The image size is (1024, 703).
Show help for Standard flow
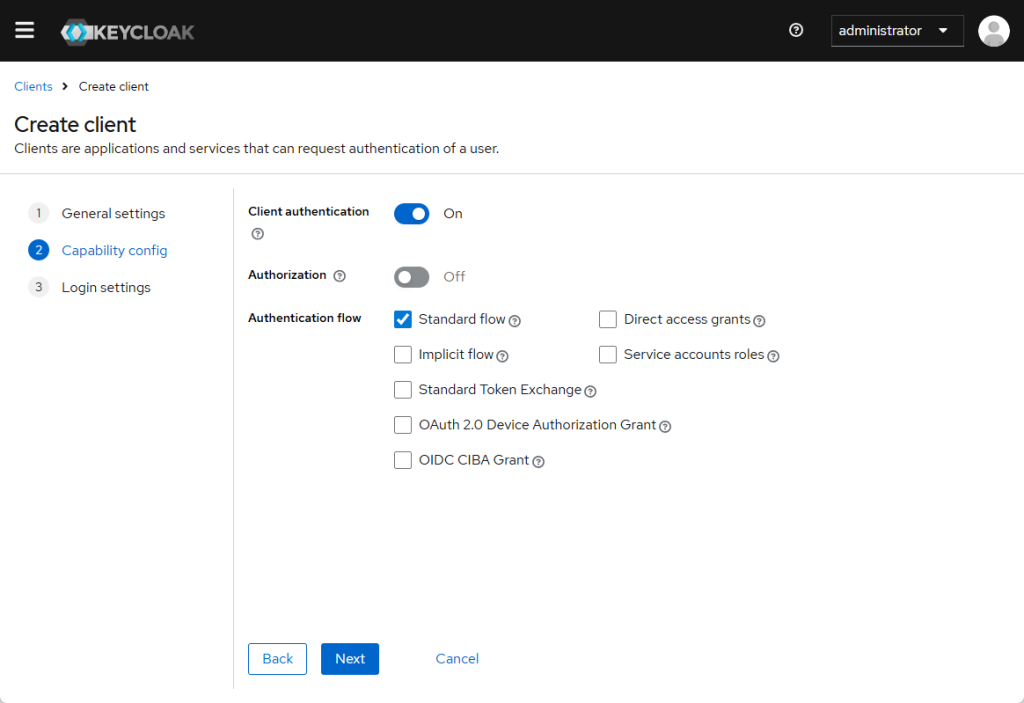click(515, 321)
